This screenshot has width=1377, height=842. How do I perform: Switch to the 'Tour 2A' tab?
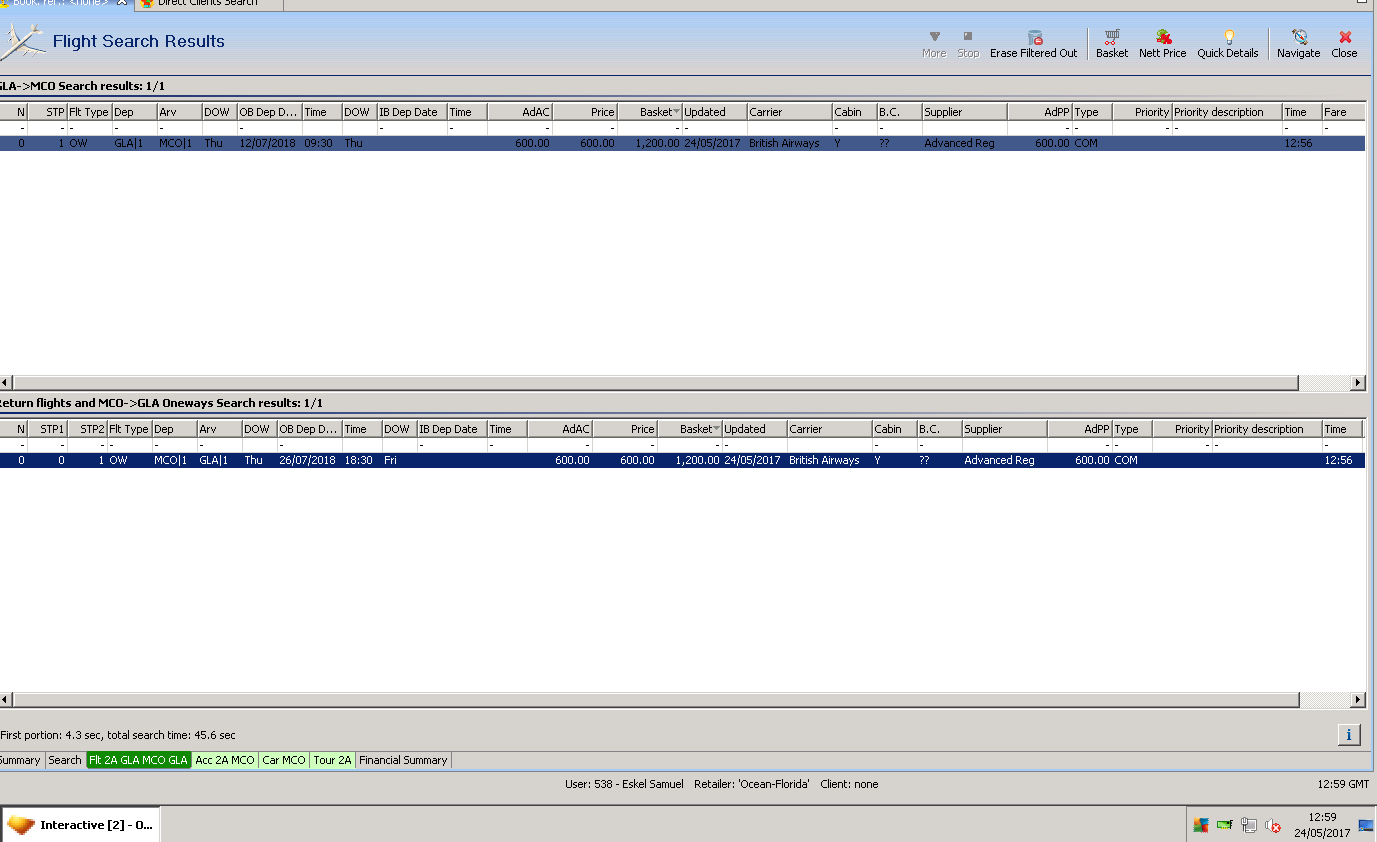tap(333, 760)
